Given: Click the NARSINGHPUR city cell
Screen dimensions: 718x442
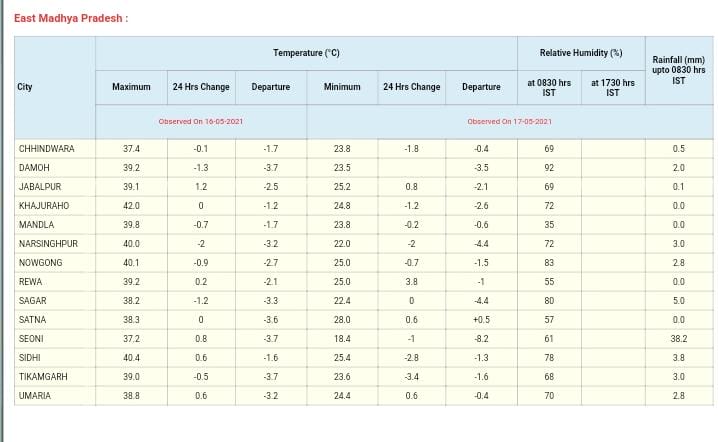Looking at the screenshot, I should pos(49,244).
